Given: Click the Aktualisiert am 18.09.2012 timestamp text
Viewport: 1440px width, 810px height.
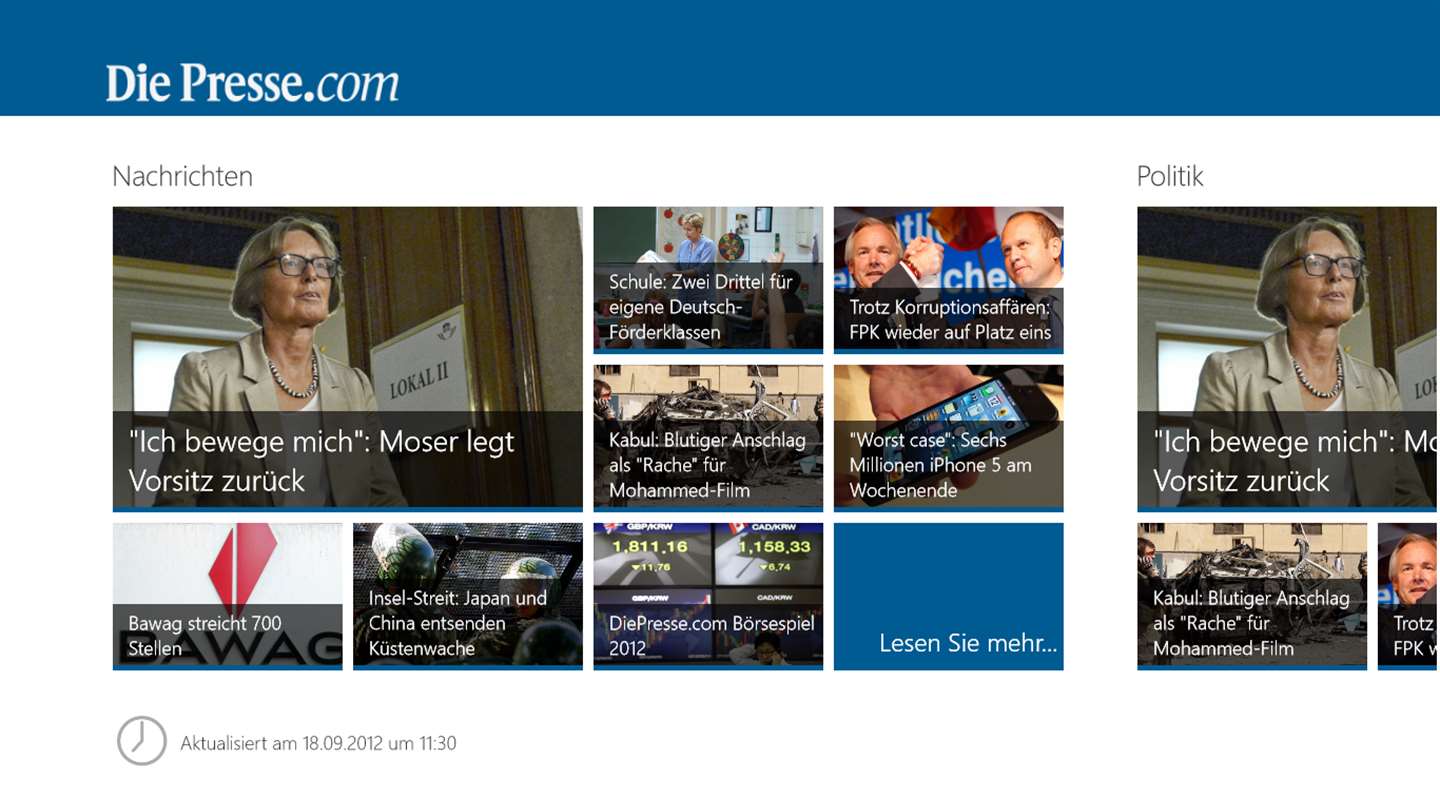Looking at the screenshot, I should tap(318, 743).
